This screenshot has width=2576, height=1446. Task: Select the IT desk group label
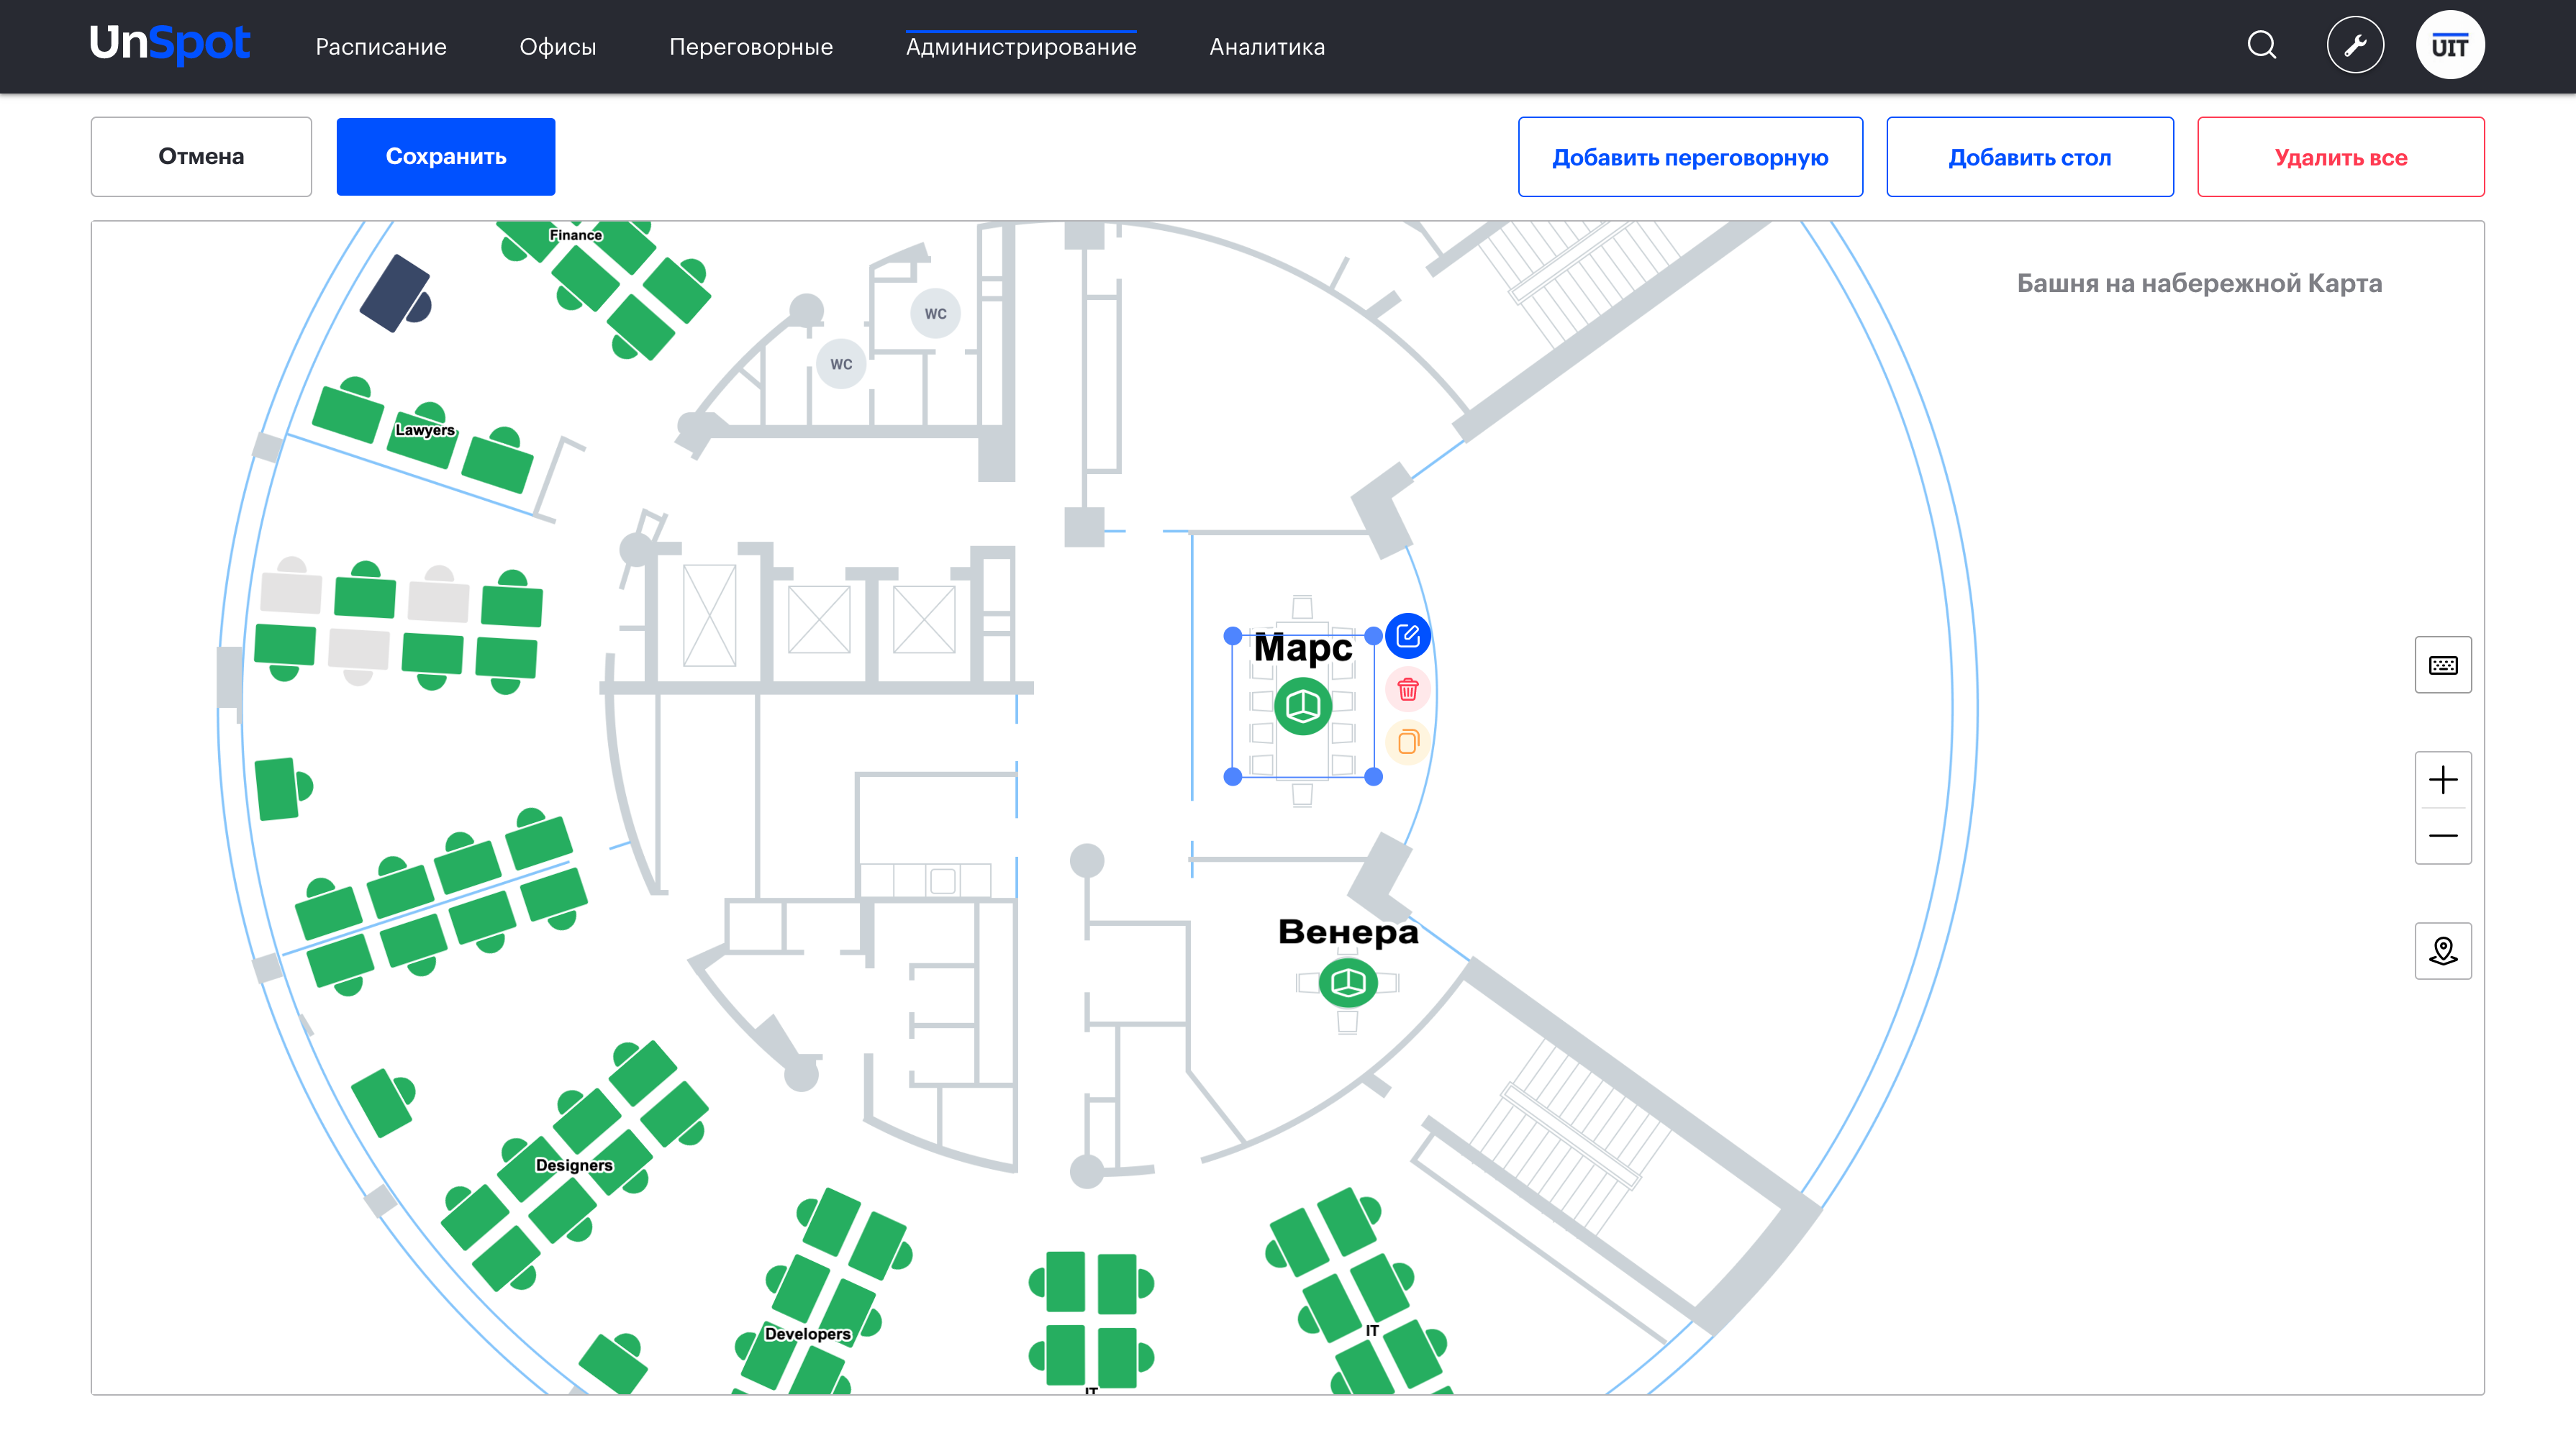tap(1372, 1331)
